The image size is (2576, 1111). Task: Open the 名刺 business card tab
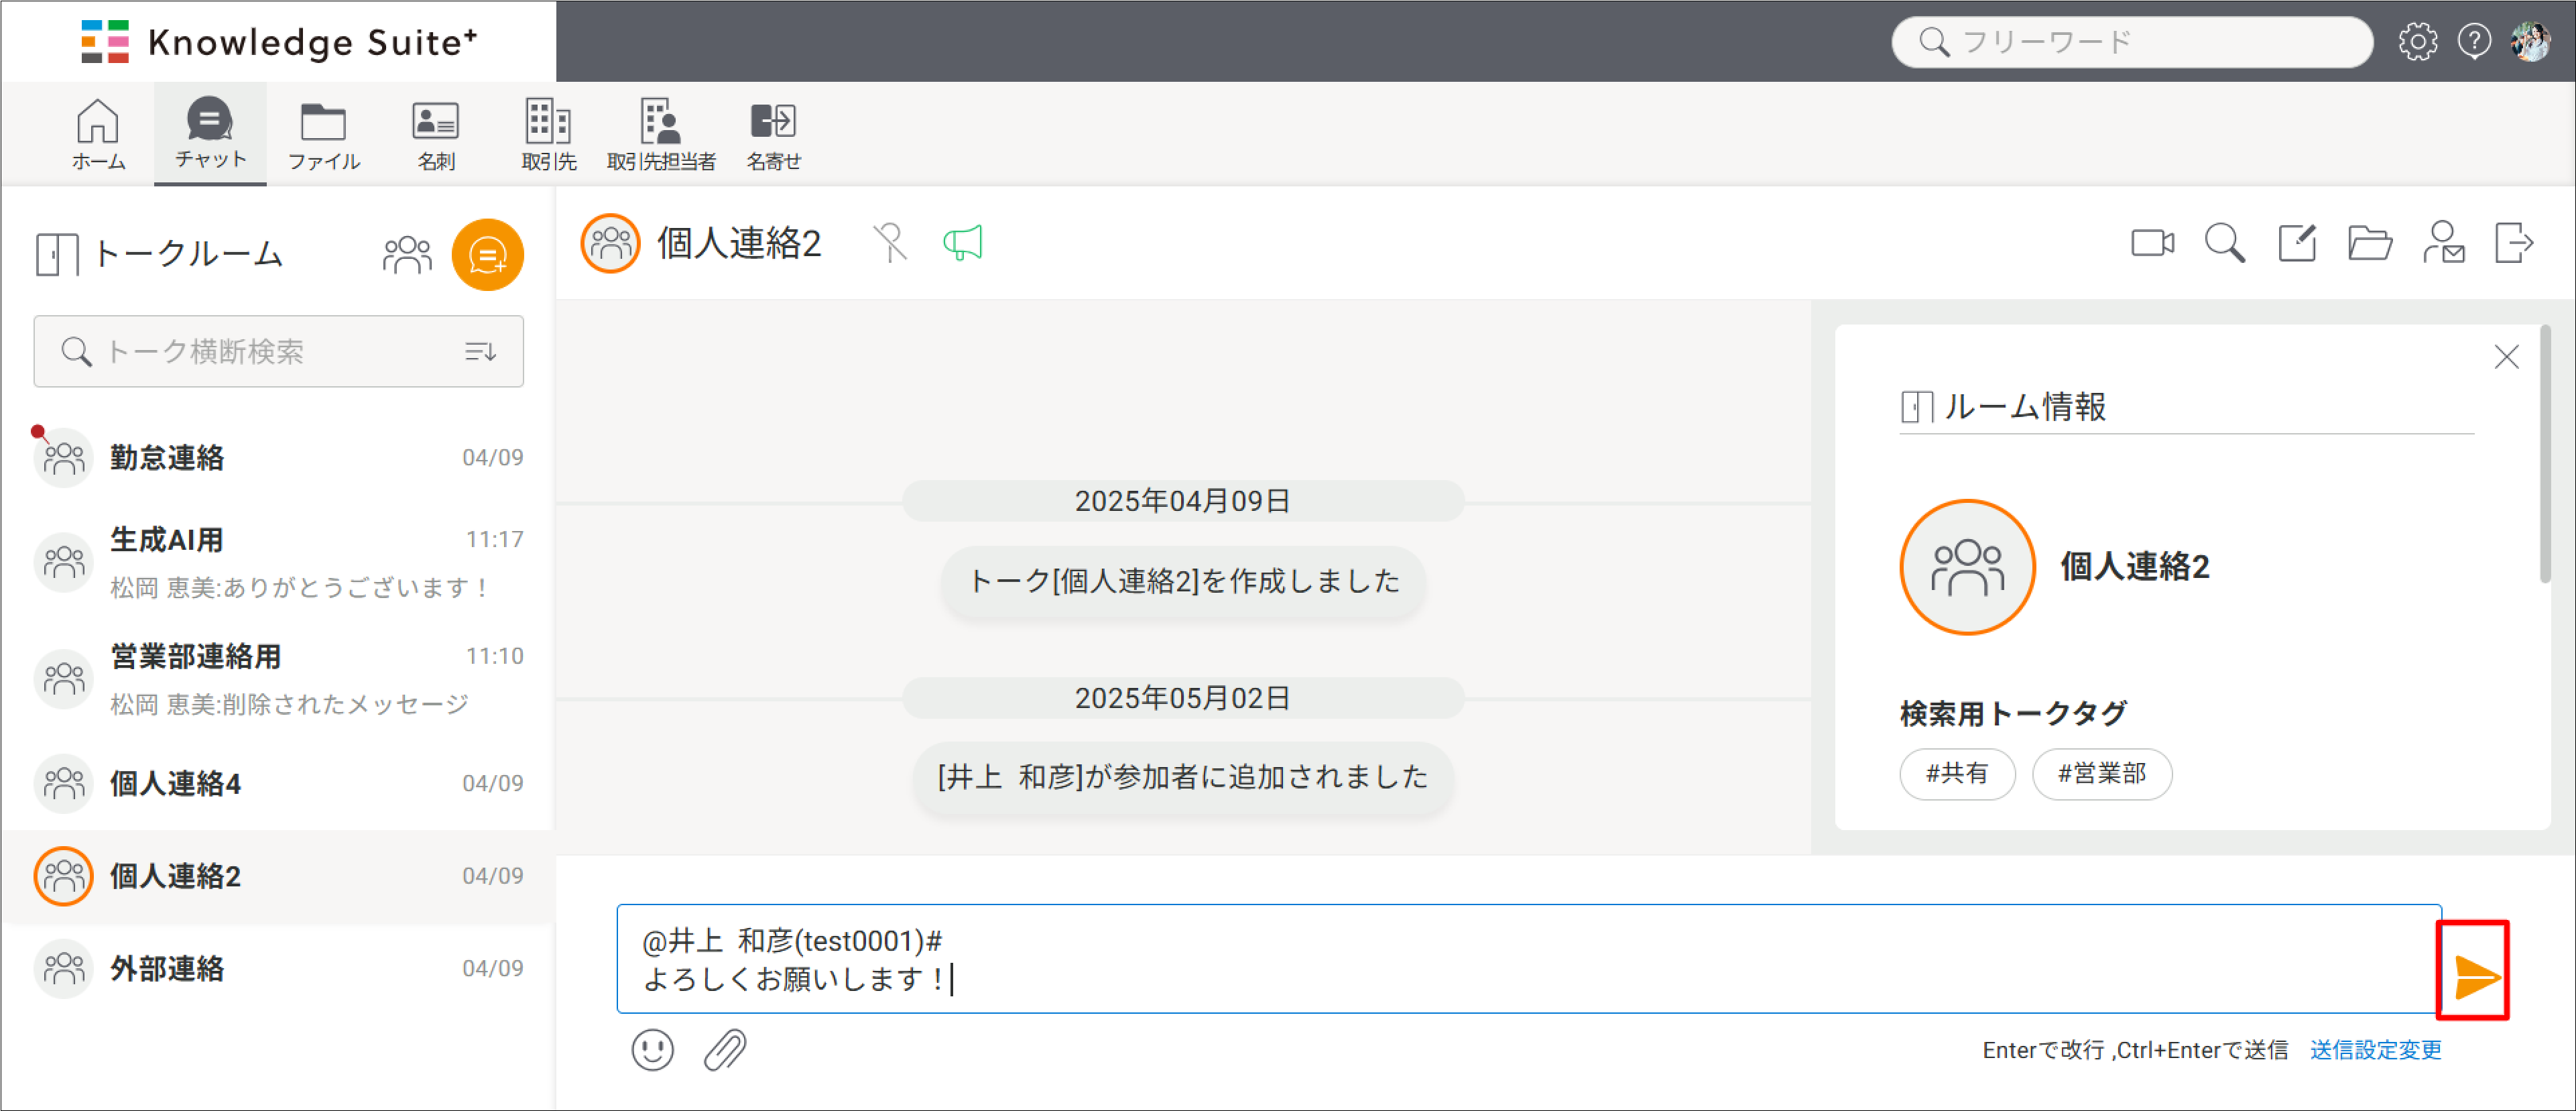click(436, 134)
